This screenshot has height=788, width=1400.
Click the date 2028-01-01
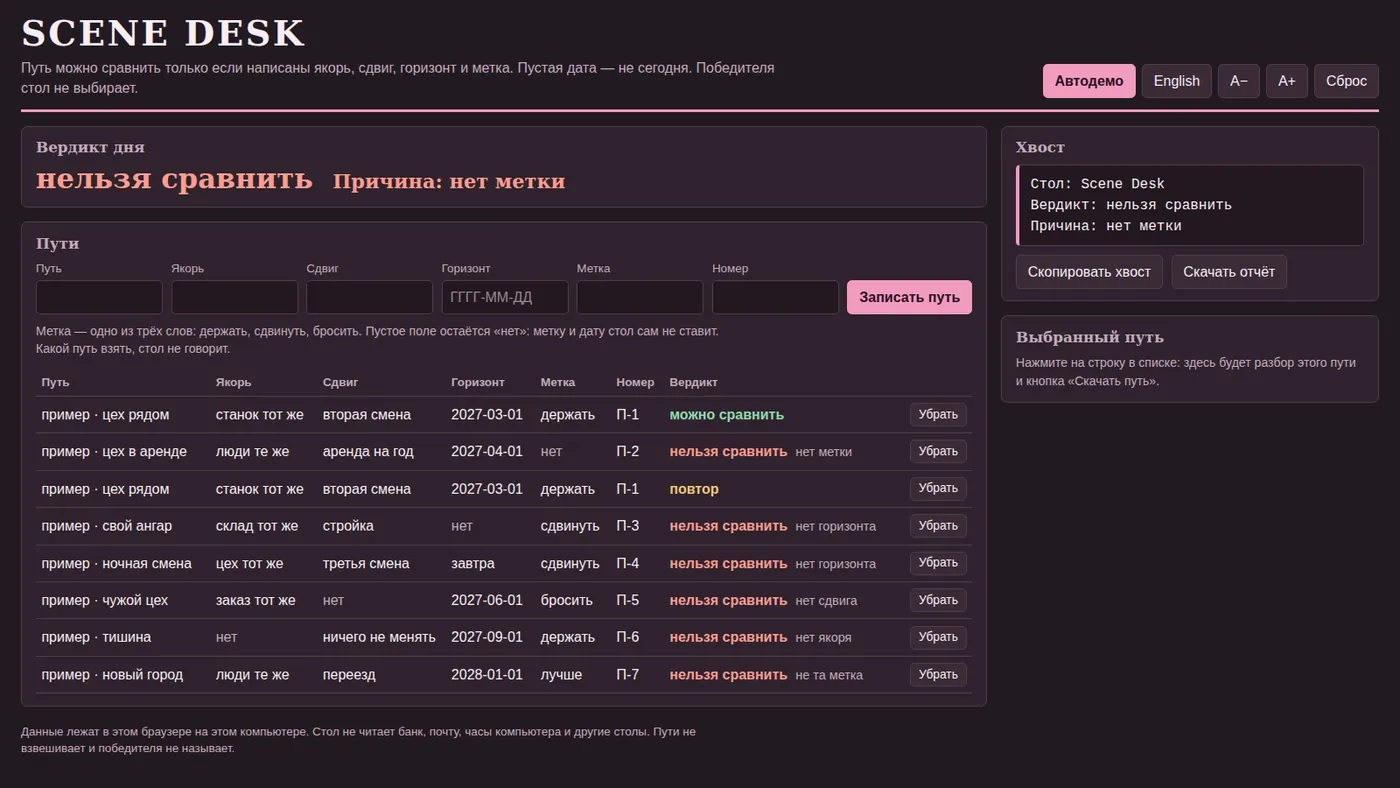pos(487,675)
